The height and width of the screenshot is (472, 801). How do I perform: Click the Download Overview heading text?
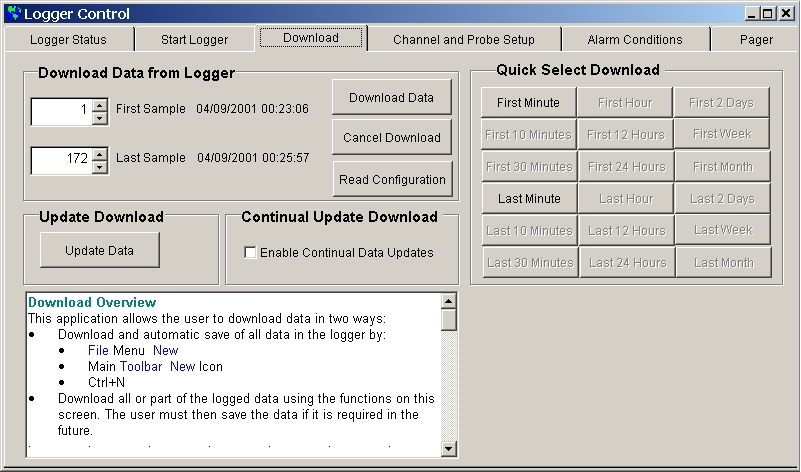pyautogui.click(x=92, y=302)
